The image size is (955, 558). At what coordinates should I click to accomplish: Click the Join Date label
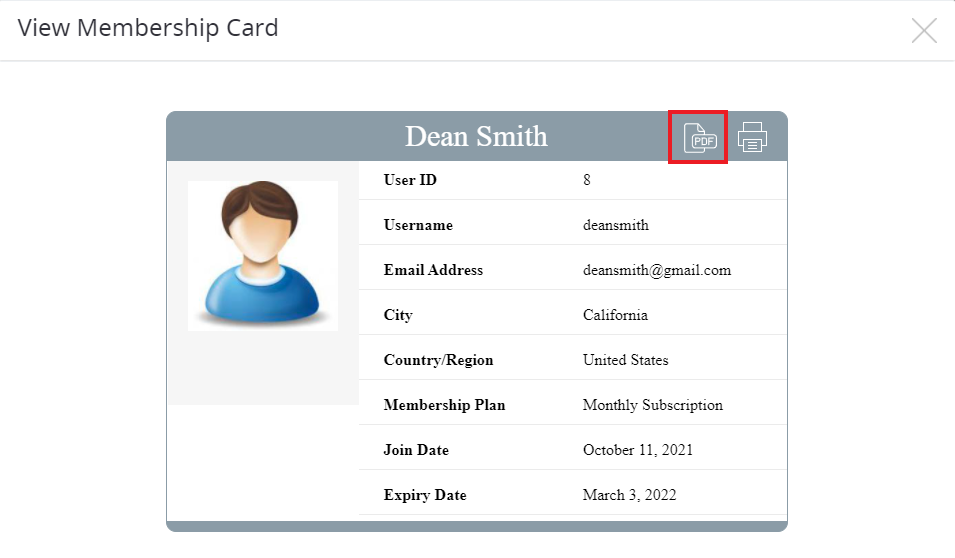point(416,450)
